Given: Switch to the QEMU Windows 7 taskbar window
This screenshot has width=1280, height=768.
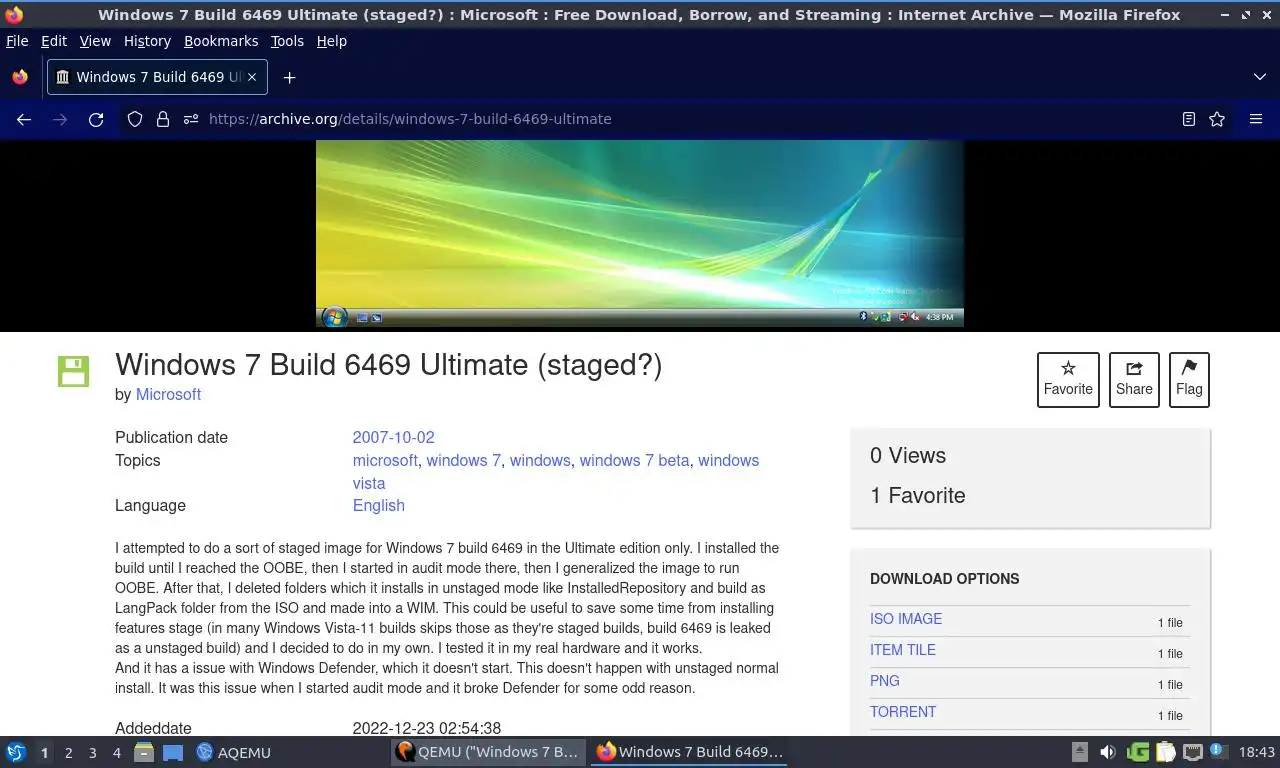Looking at the screenshot, I should [x=487, y=752].
